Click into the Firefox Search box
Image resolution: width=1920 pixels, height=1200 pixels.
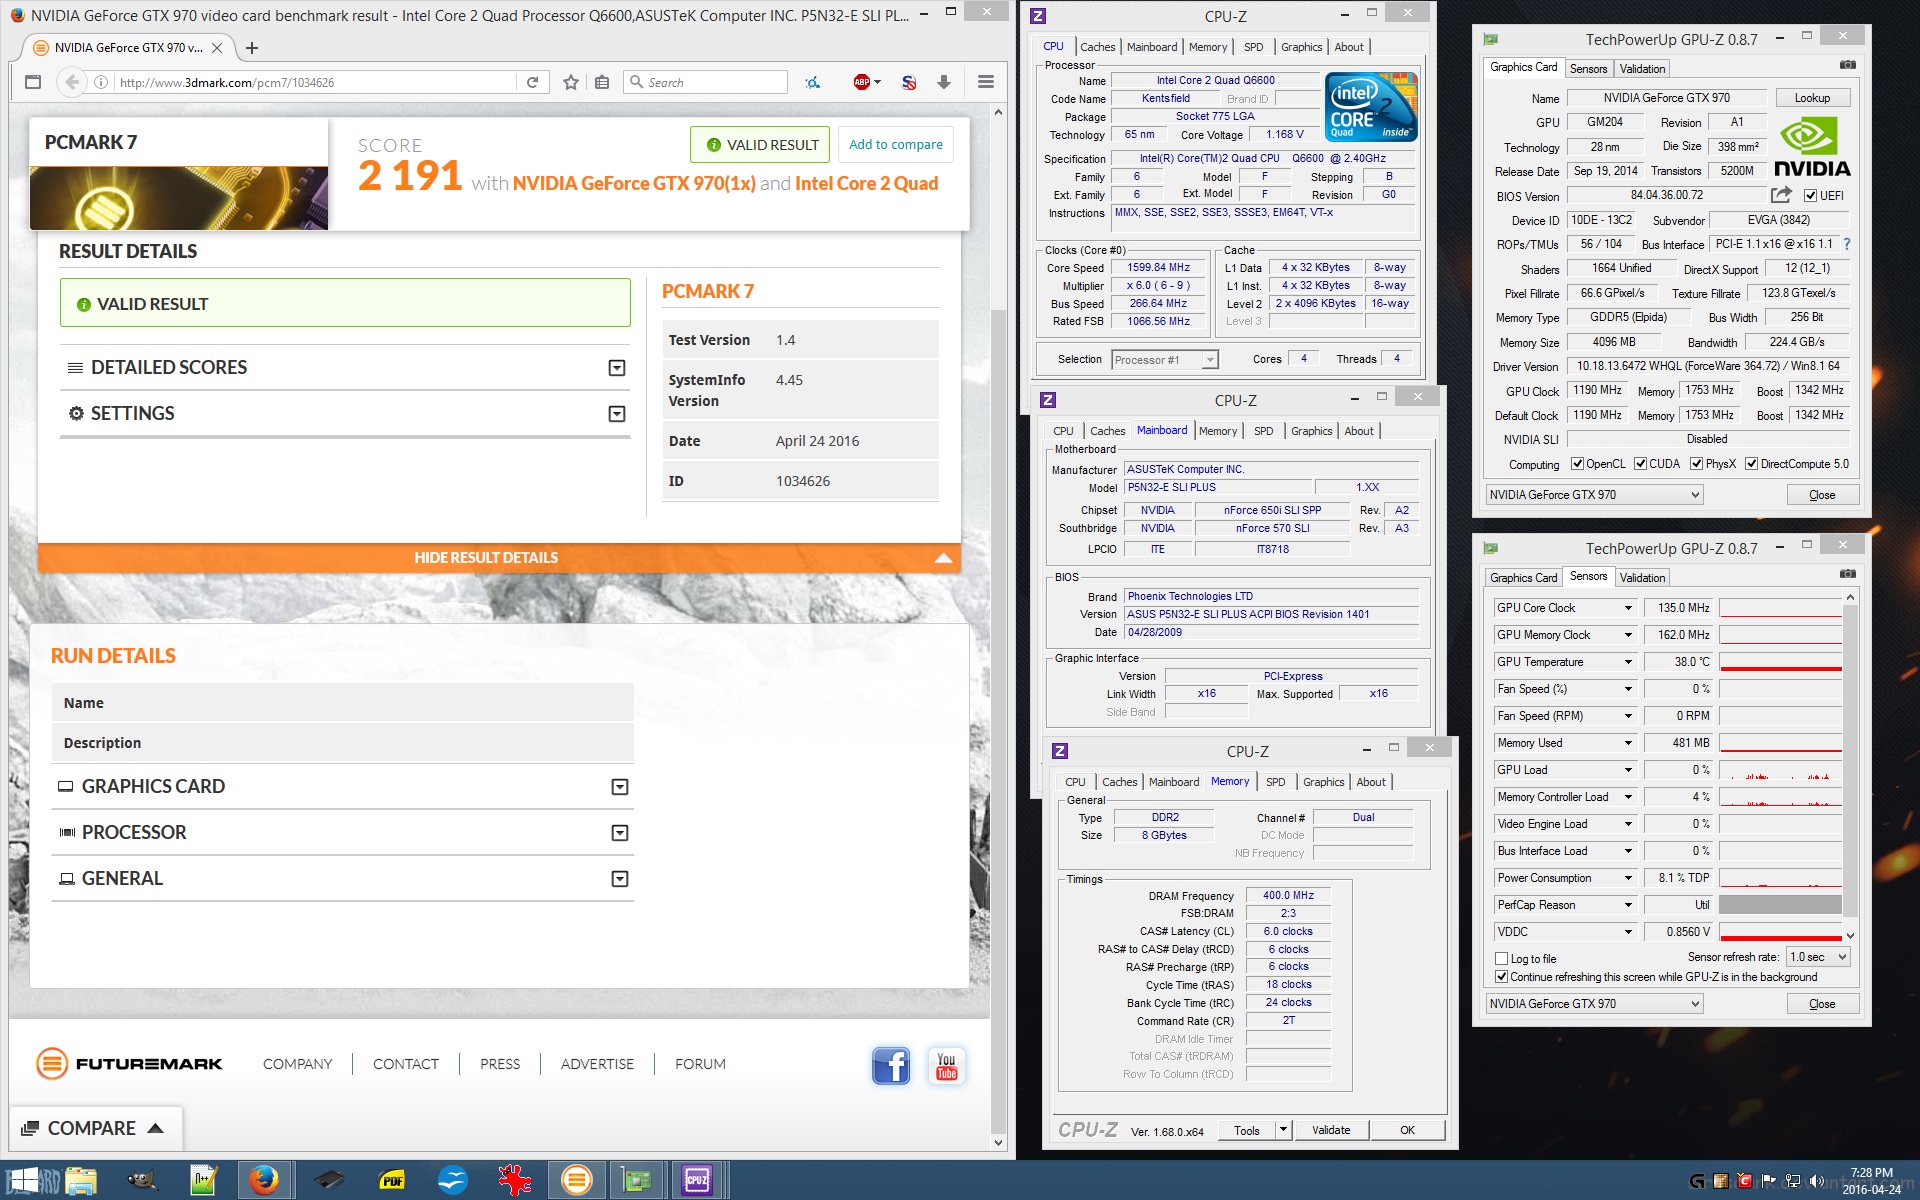[x=706, y=82]
